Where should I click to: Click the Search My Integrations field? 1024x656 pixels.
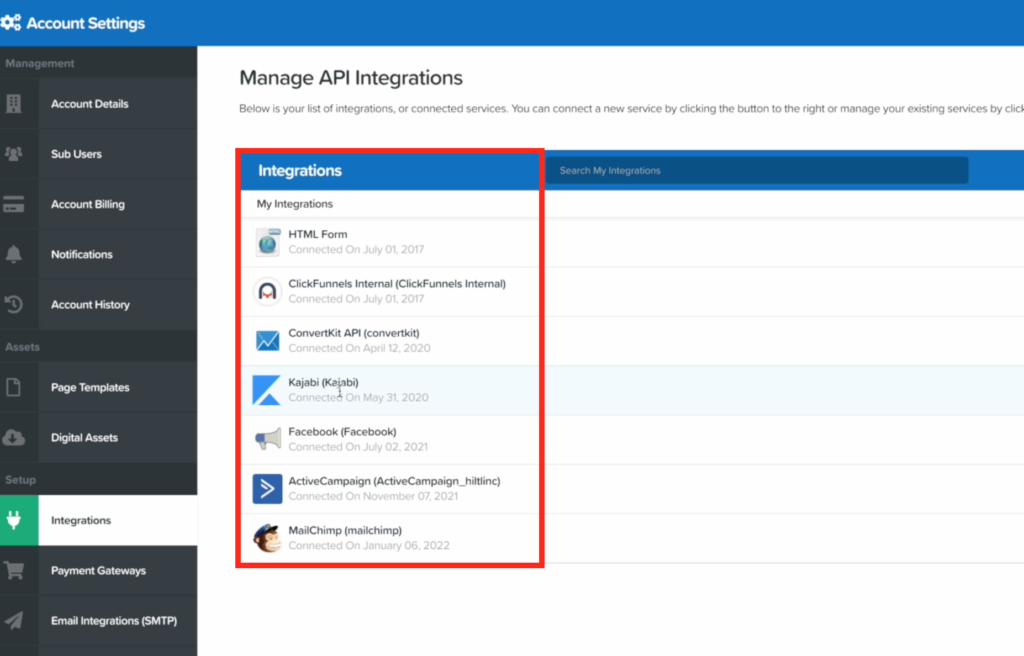pyautogui.click(x=757, y=171)
